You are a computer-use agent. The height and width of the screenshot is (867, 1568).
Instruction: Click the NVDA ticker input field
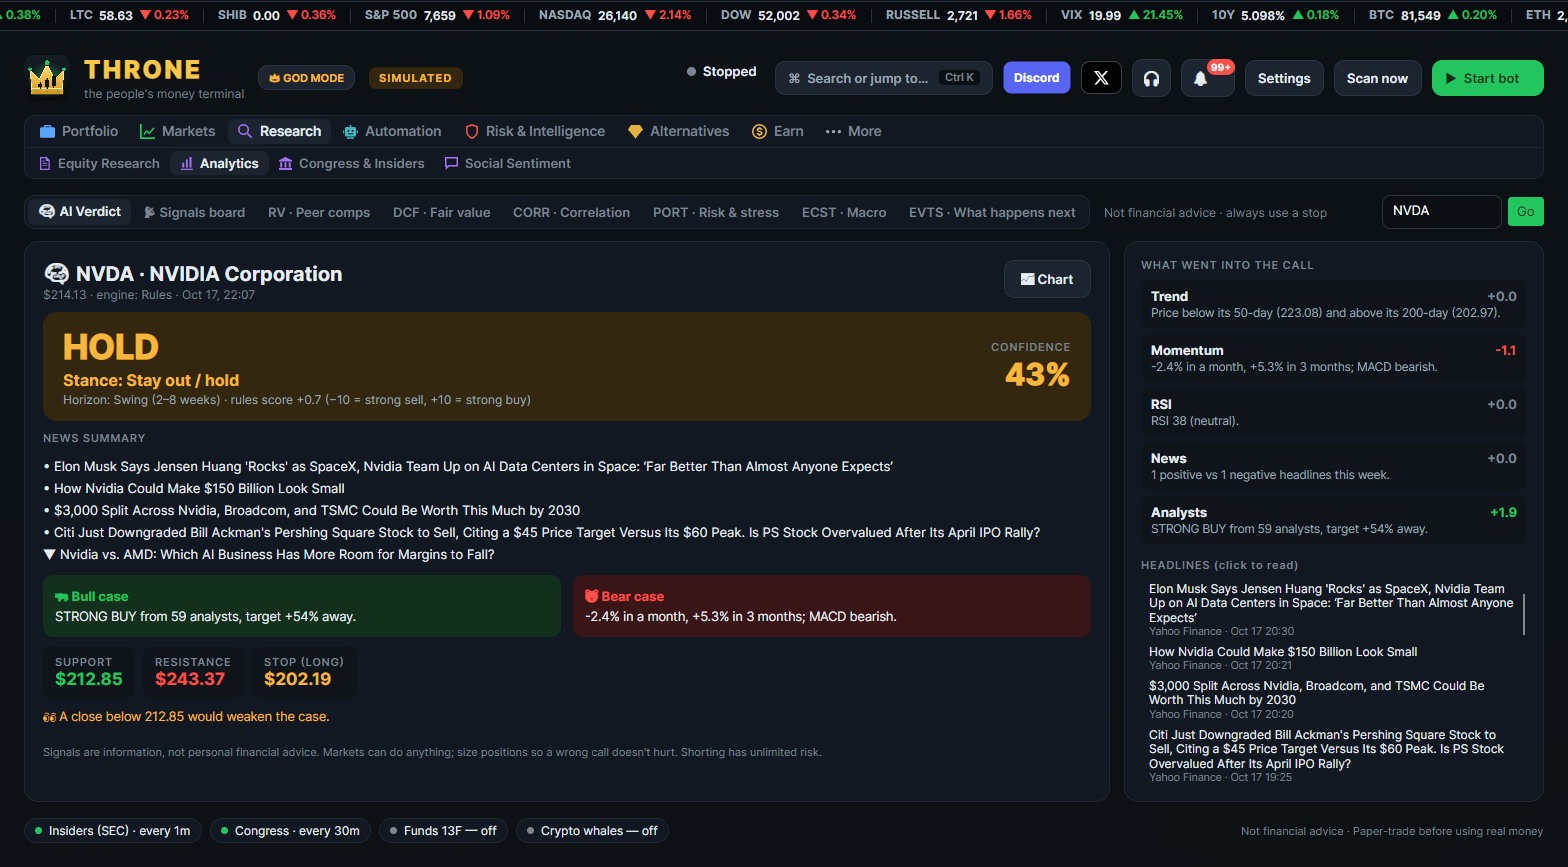pyautogui.click(x=1441, y=211)
